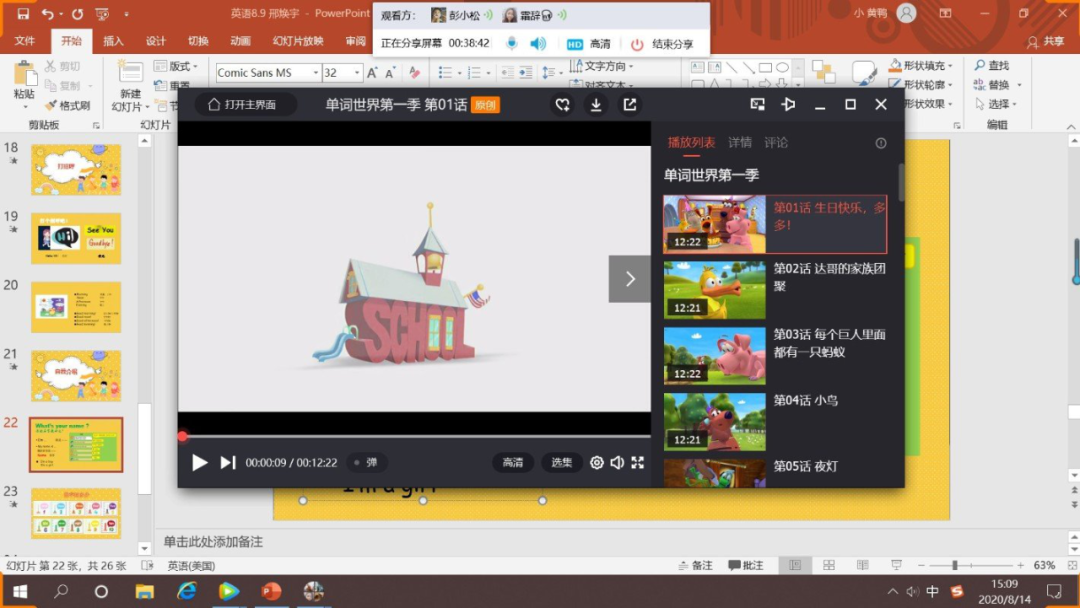The image size is (1080, 608).
Task: Open the 高清 quality selector
Action: 512,463
